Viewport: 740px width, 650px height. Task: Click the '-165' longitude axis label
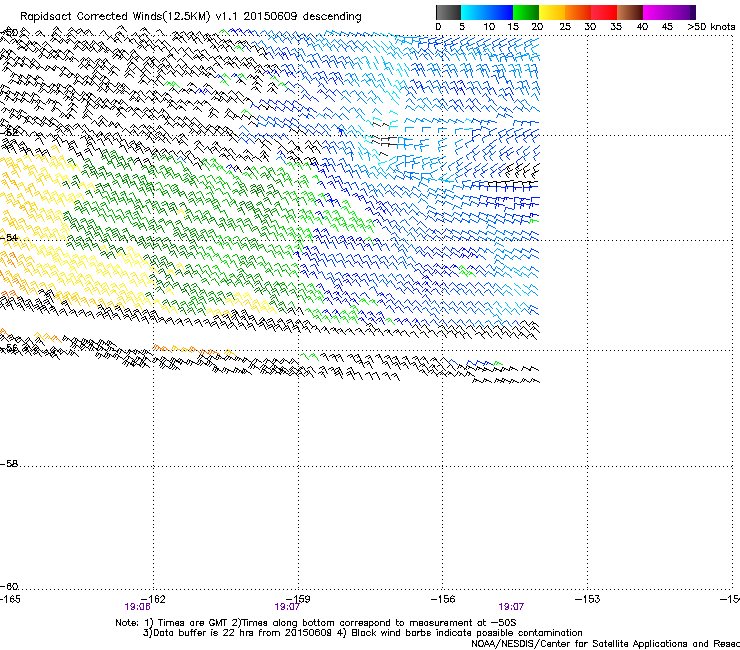pyautogui.click(x=10, y=599)
